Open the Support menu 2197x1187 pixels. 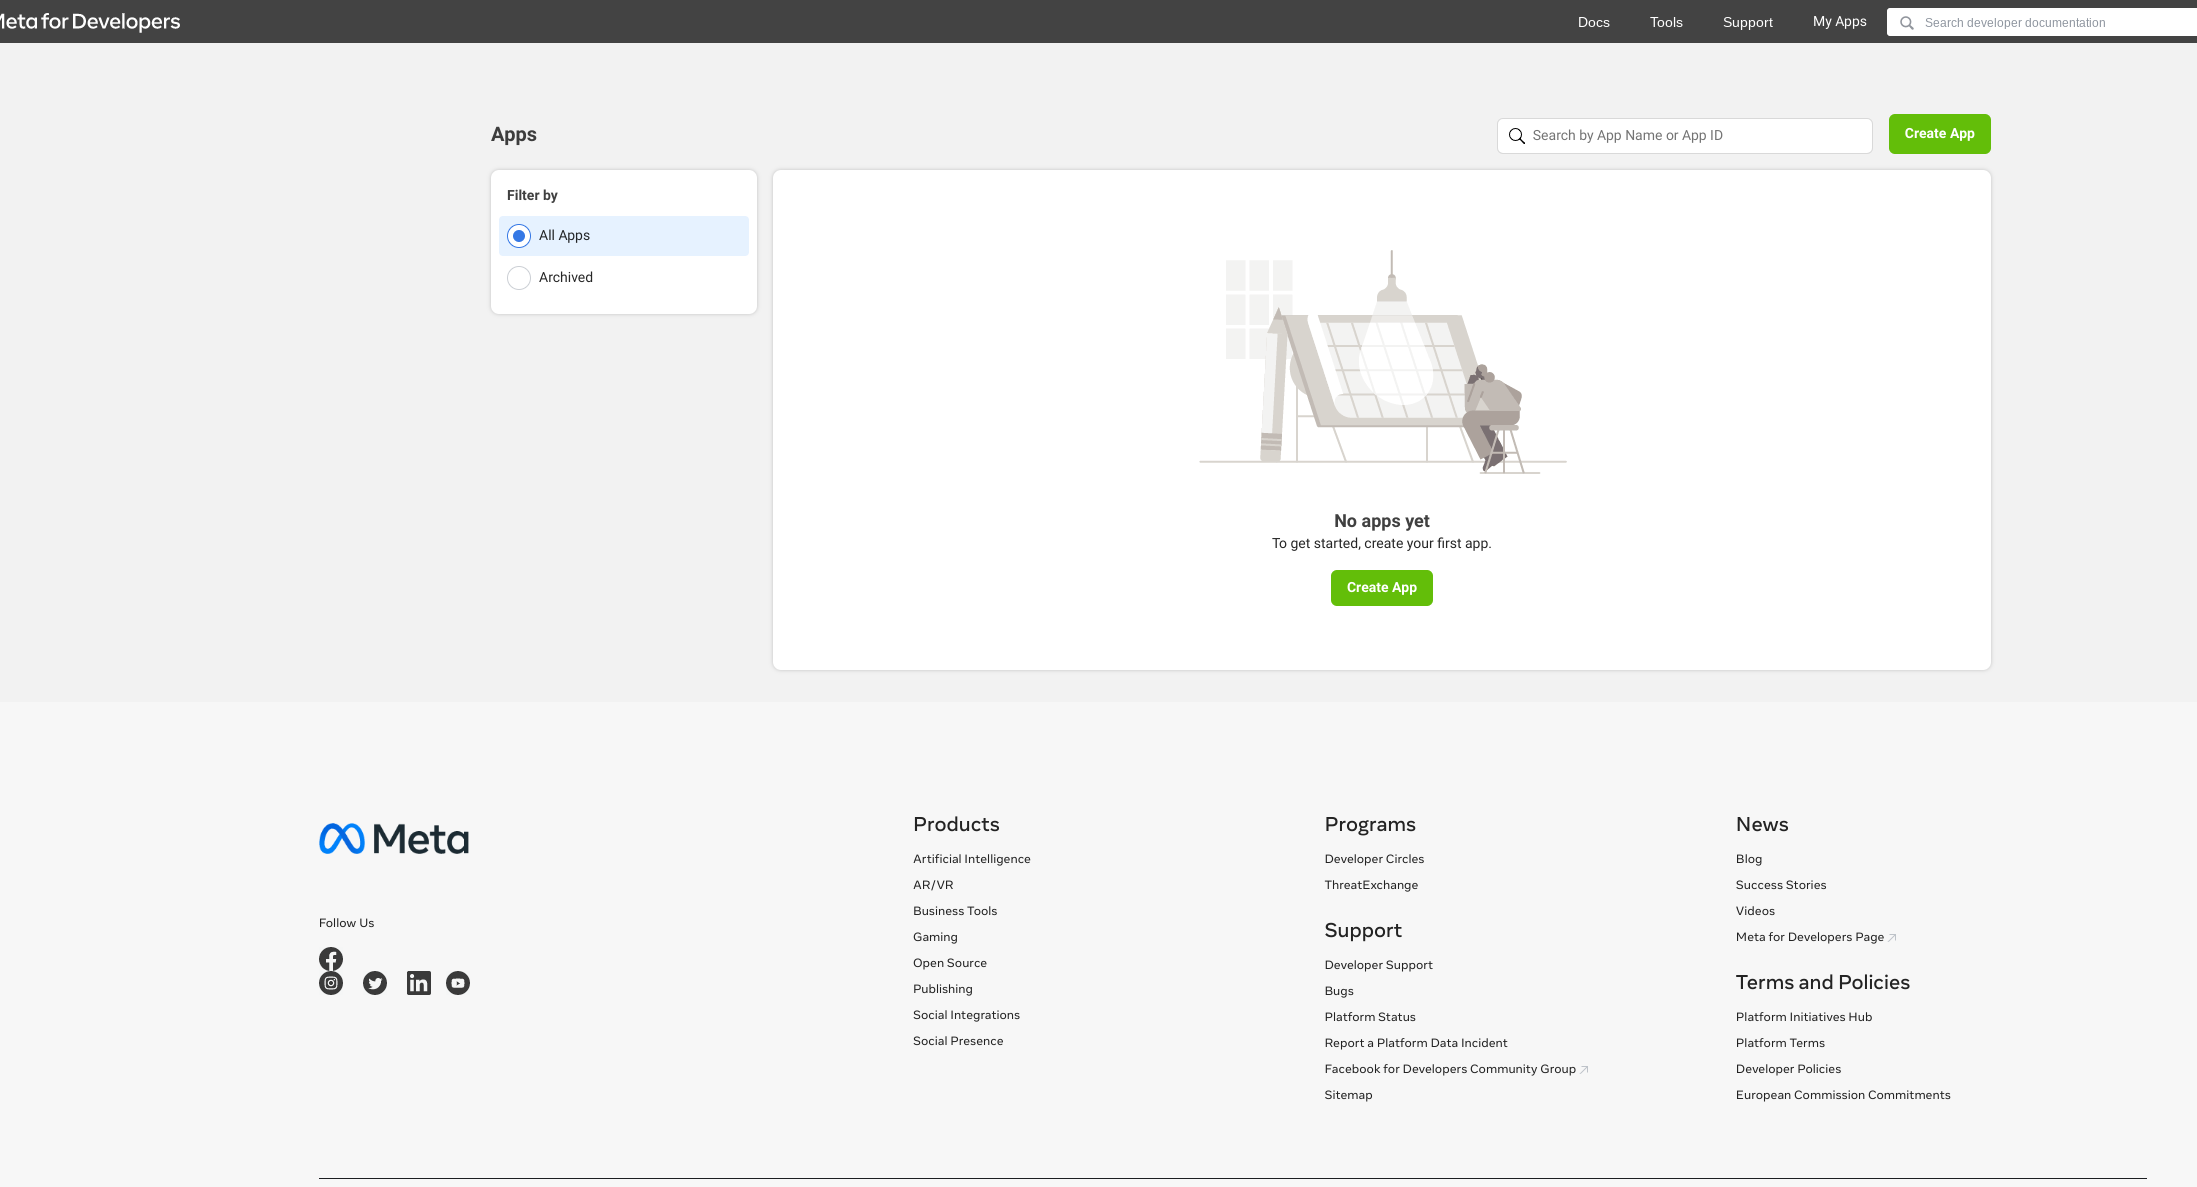tap(1747, 22)
